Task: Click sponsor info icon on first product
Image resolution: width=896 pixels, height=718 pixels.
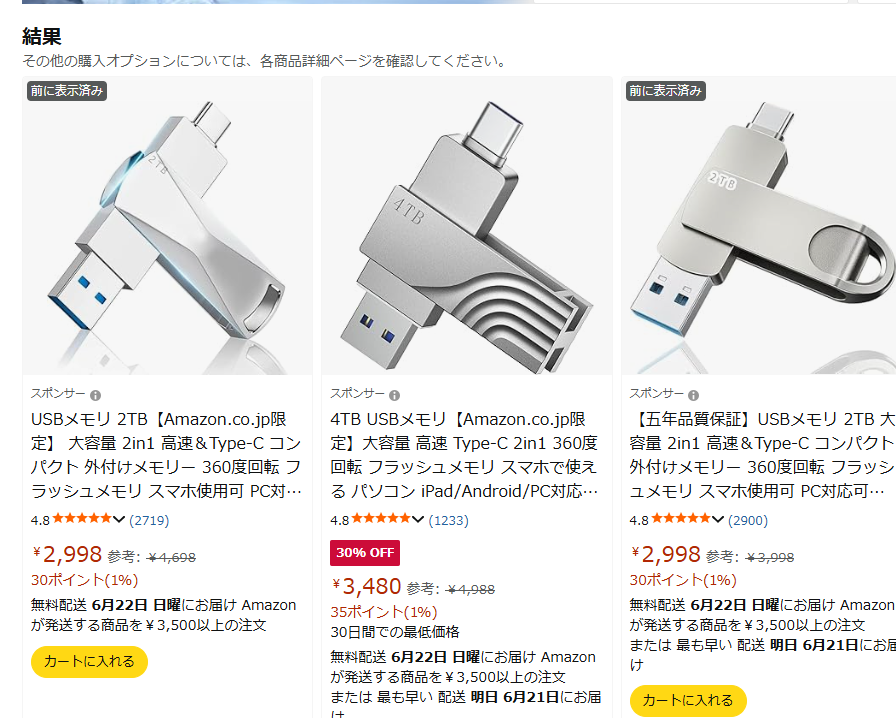Action: click(x=95, y=395)
